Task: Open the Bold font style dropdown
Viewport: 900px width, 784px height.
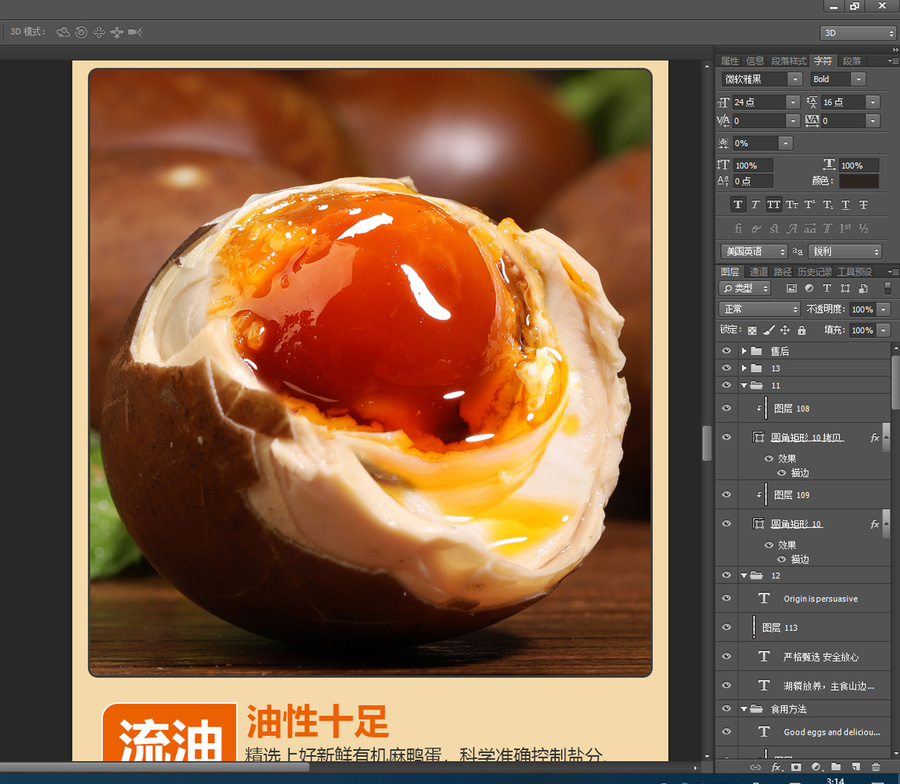Action: pyautogui.click(x=858, y=79)
